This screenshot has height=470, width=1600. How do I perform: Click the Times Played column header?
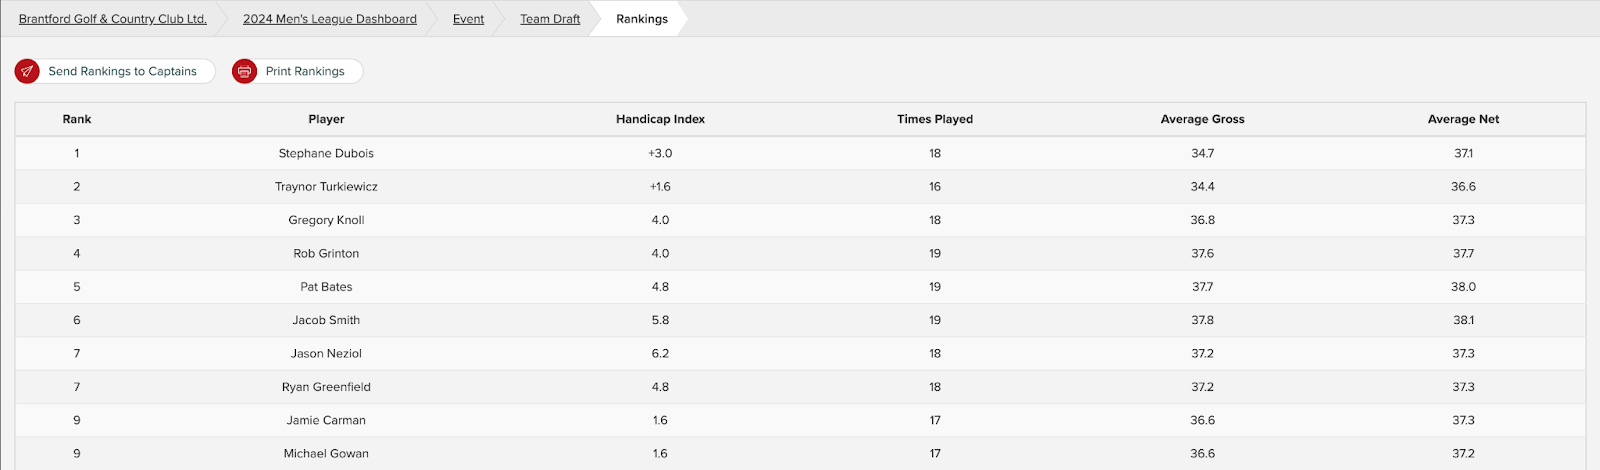[x=935, y=119]
